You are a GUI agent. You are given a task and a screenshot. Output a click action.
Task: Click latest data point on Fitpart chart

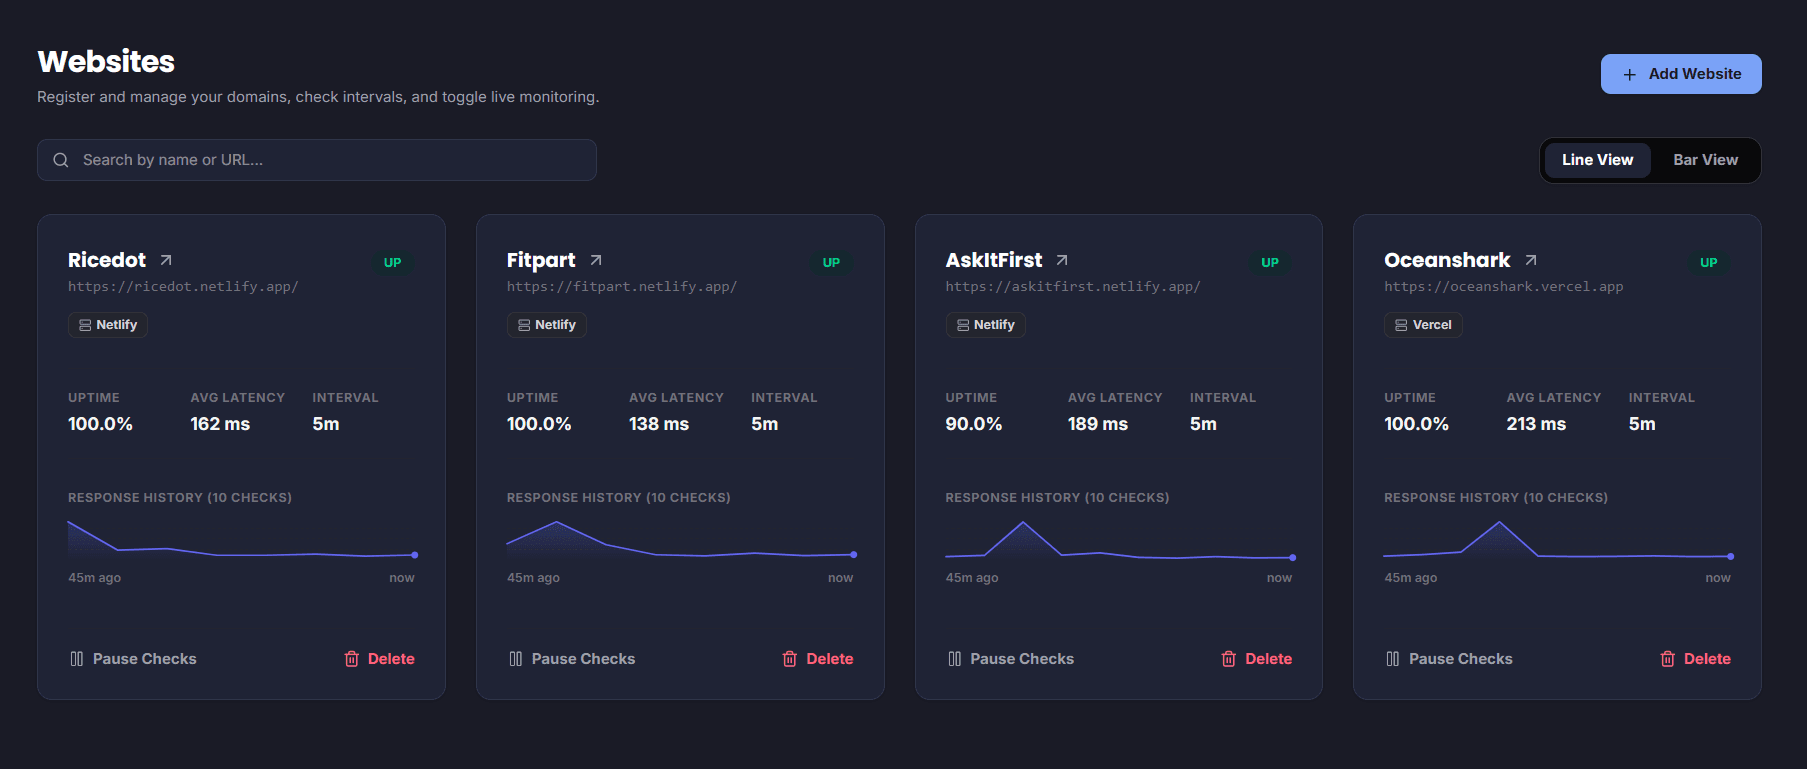[x=854, y=555]
